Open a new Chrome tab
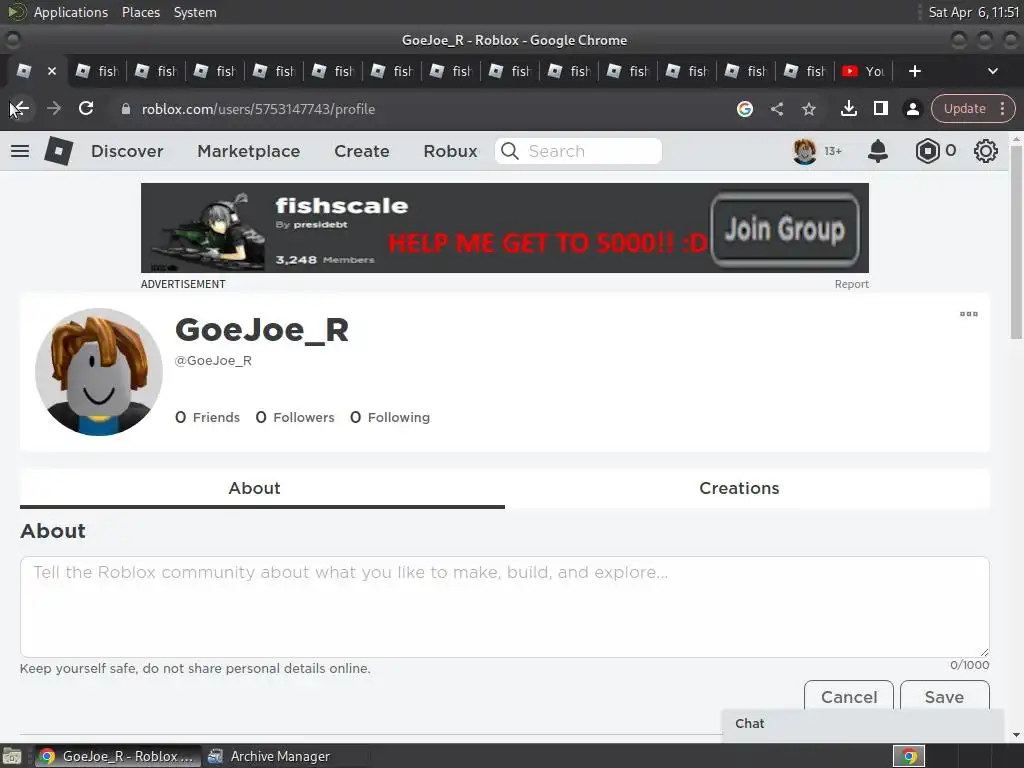This screenshot has height=768, width=1024. click(x=914, y=71)
